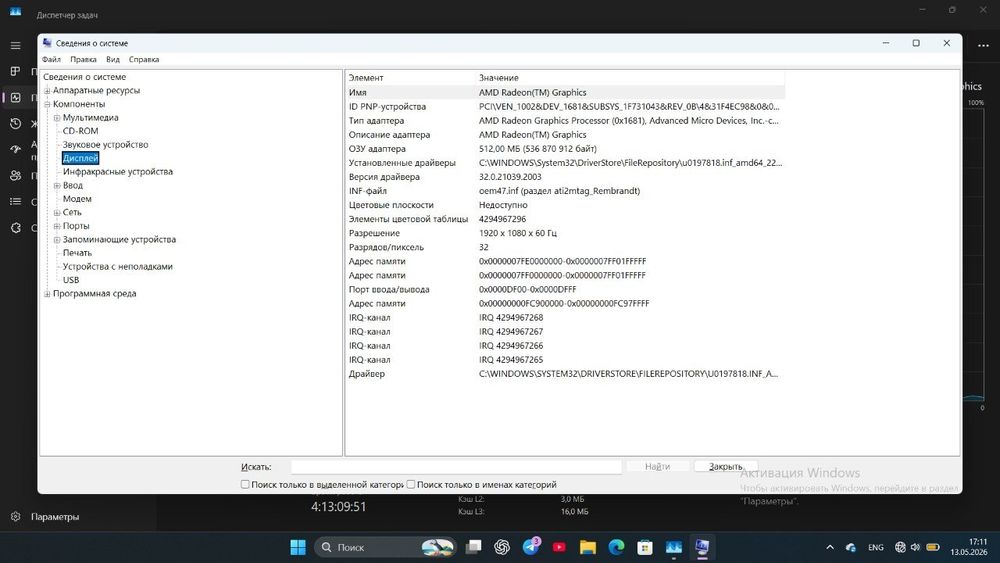Open the Windows Start menu
This screenshot has height=563, width=1000.
298,547
